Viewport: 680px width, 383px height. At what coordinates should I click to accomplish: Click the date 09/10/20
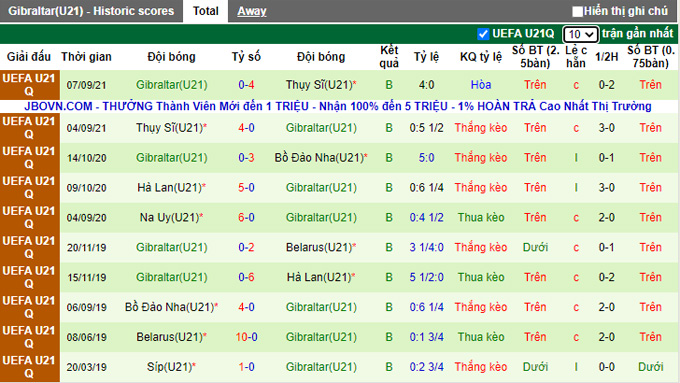click(x=86, y=188)
